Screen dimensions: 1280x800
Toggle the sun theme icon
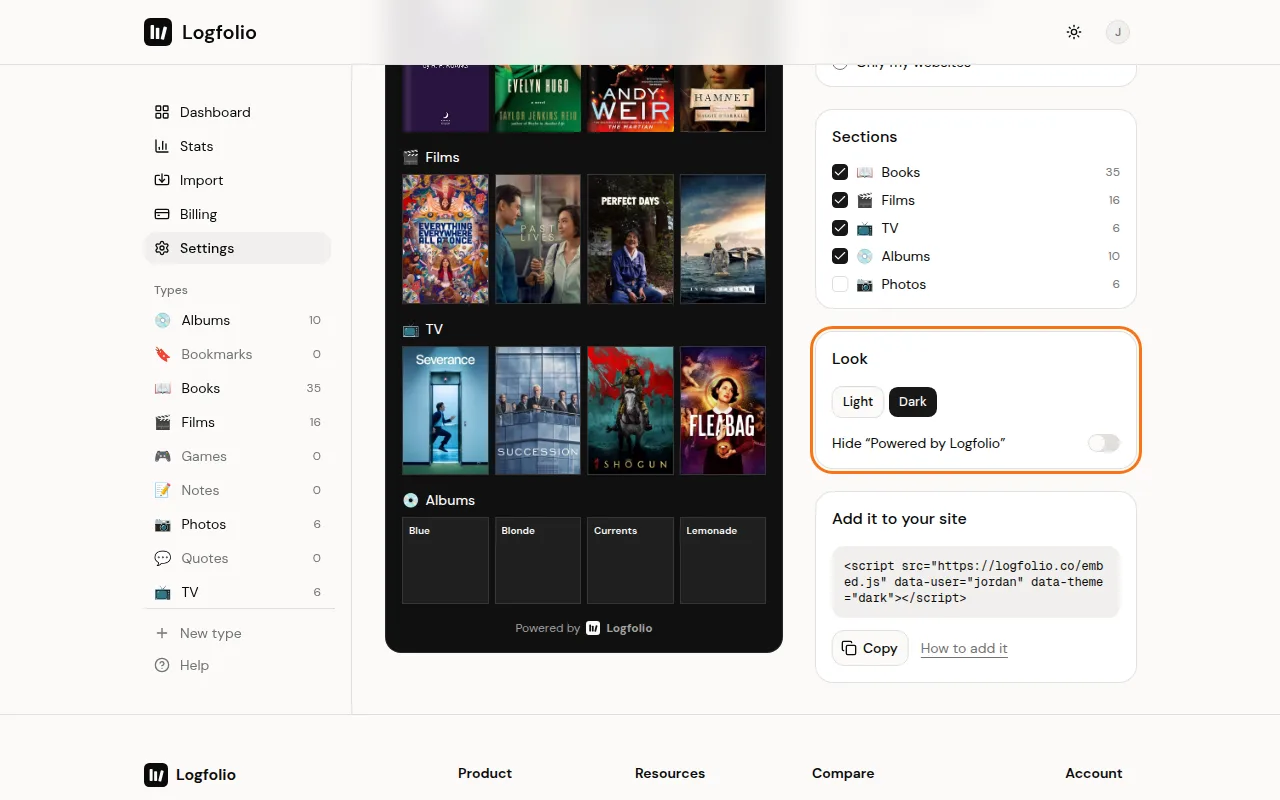[x=1074, y=32]
